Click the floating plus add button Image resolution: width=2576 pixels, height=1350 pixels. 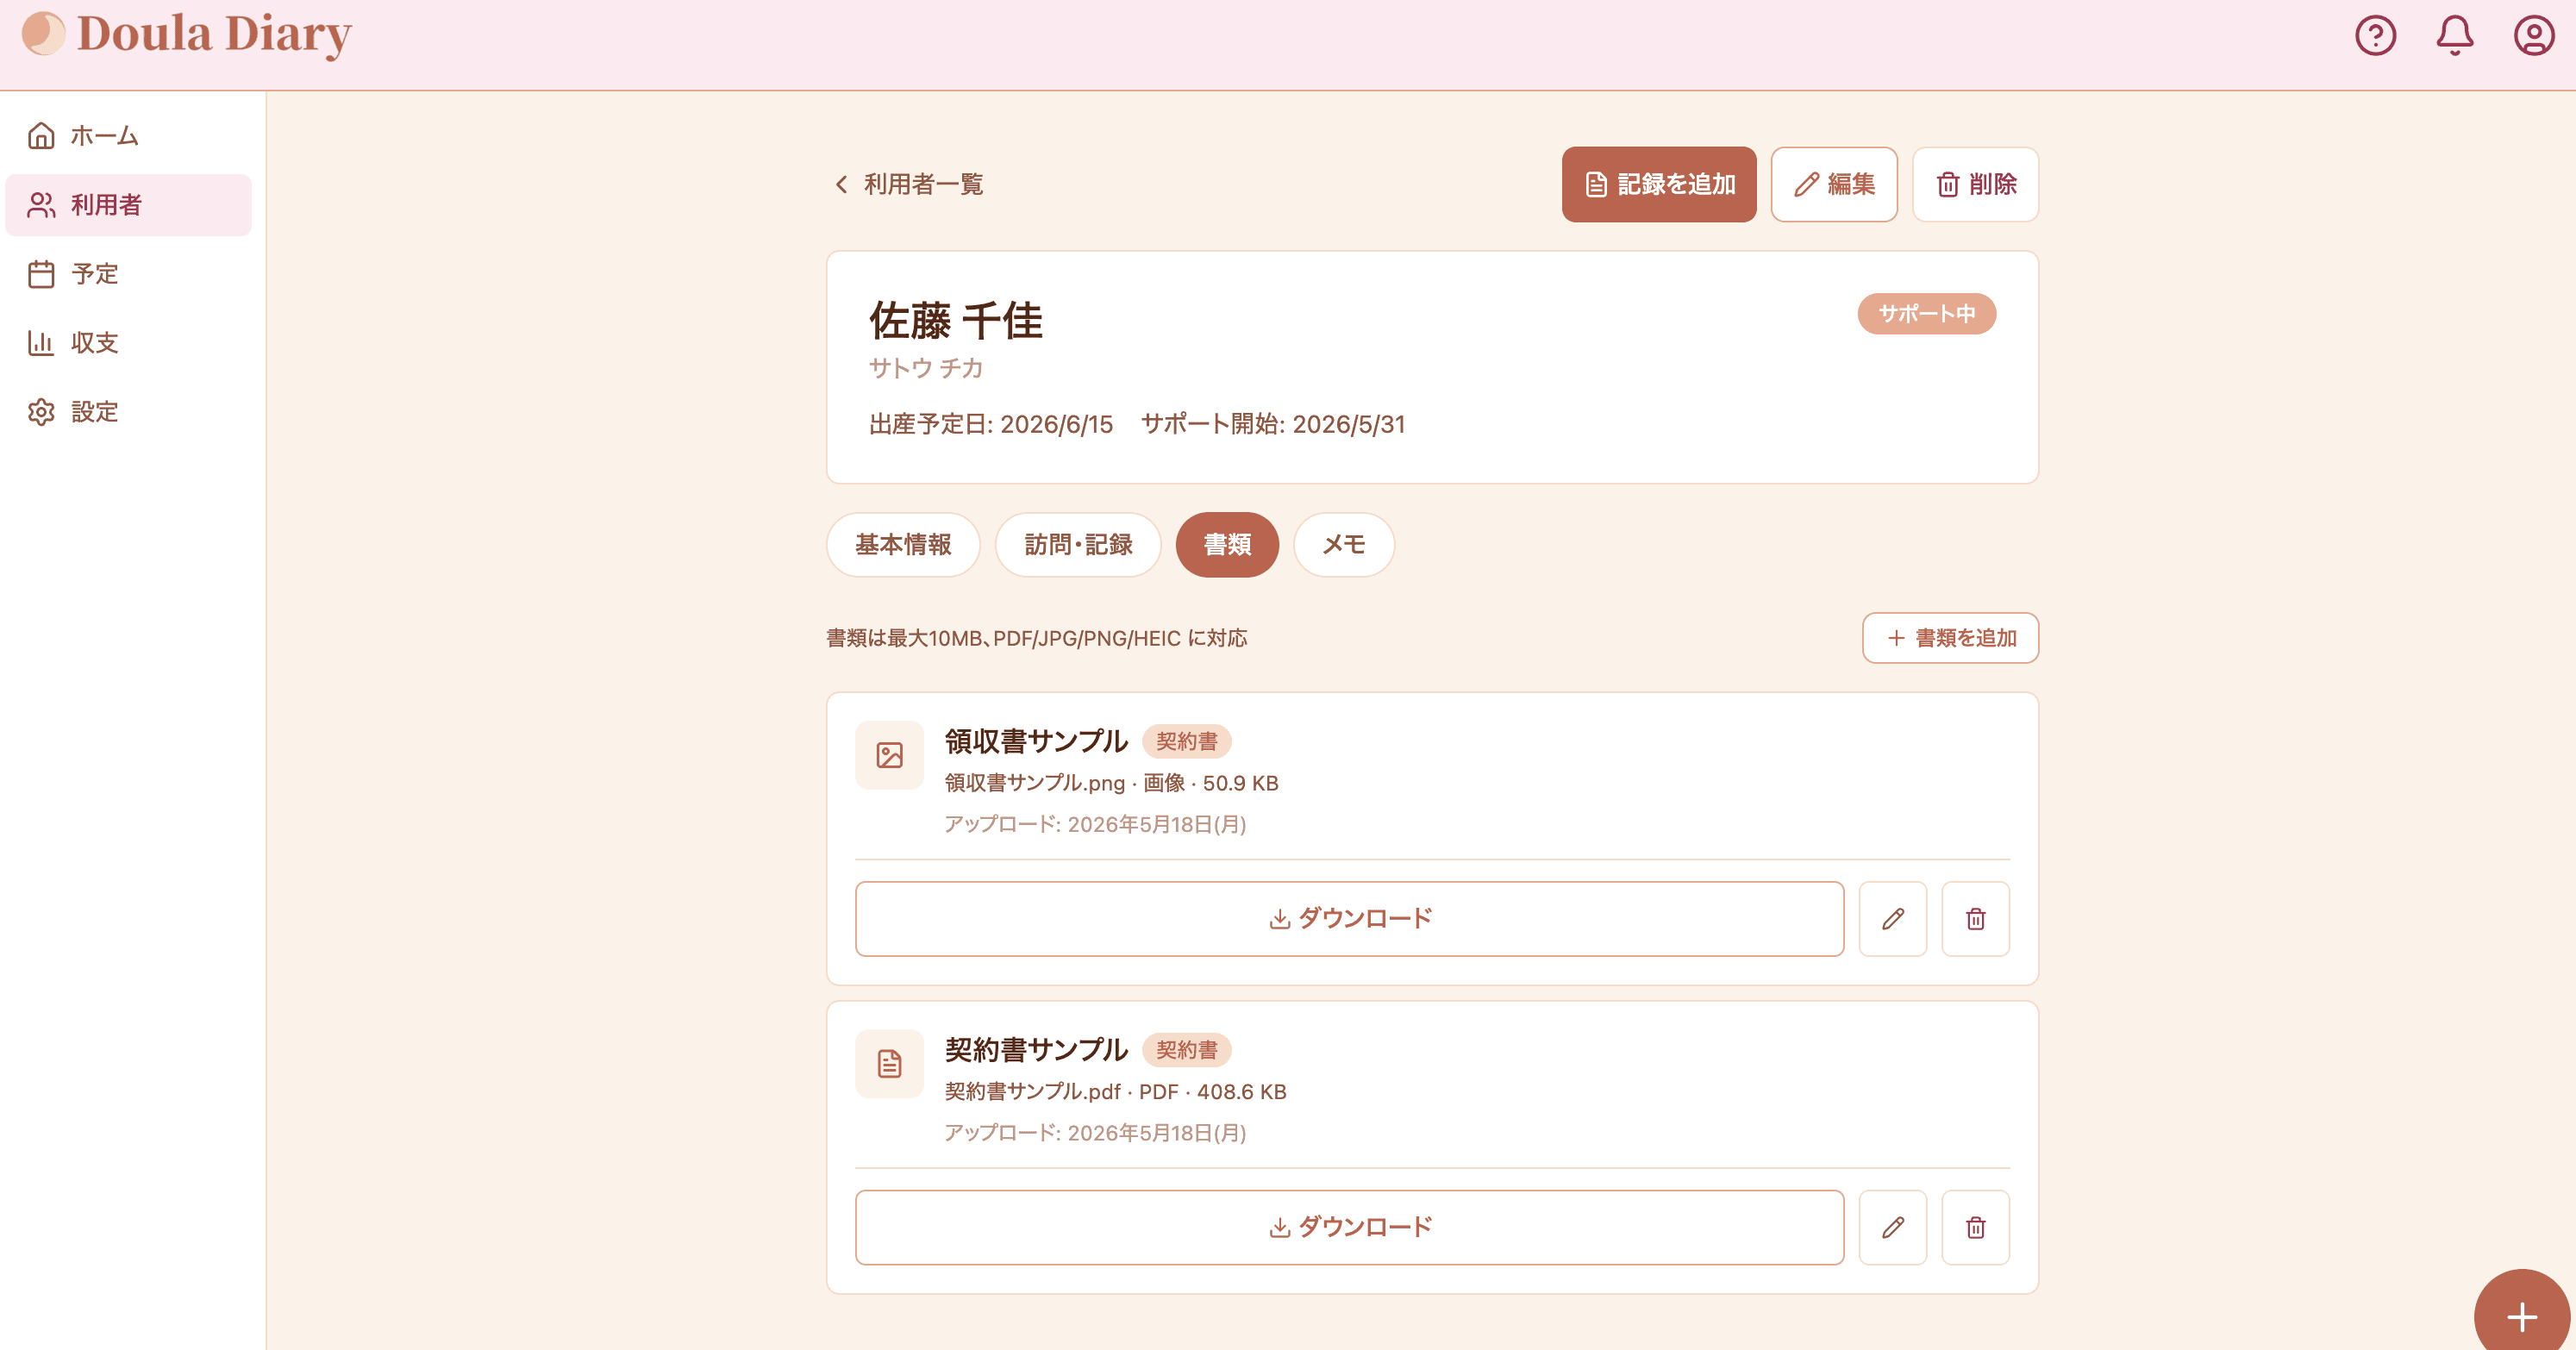tap(2522, 1316)
